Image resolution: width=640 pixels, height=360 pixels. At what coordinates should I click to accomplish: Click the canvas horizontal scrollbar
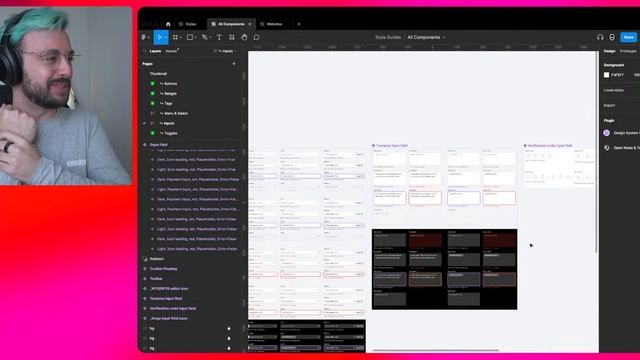pyautogui.click(x=436, y=350)
